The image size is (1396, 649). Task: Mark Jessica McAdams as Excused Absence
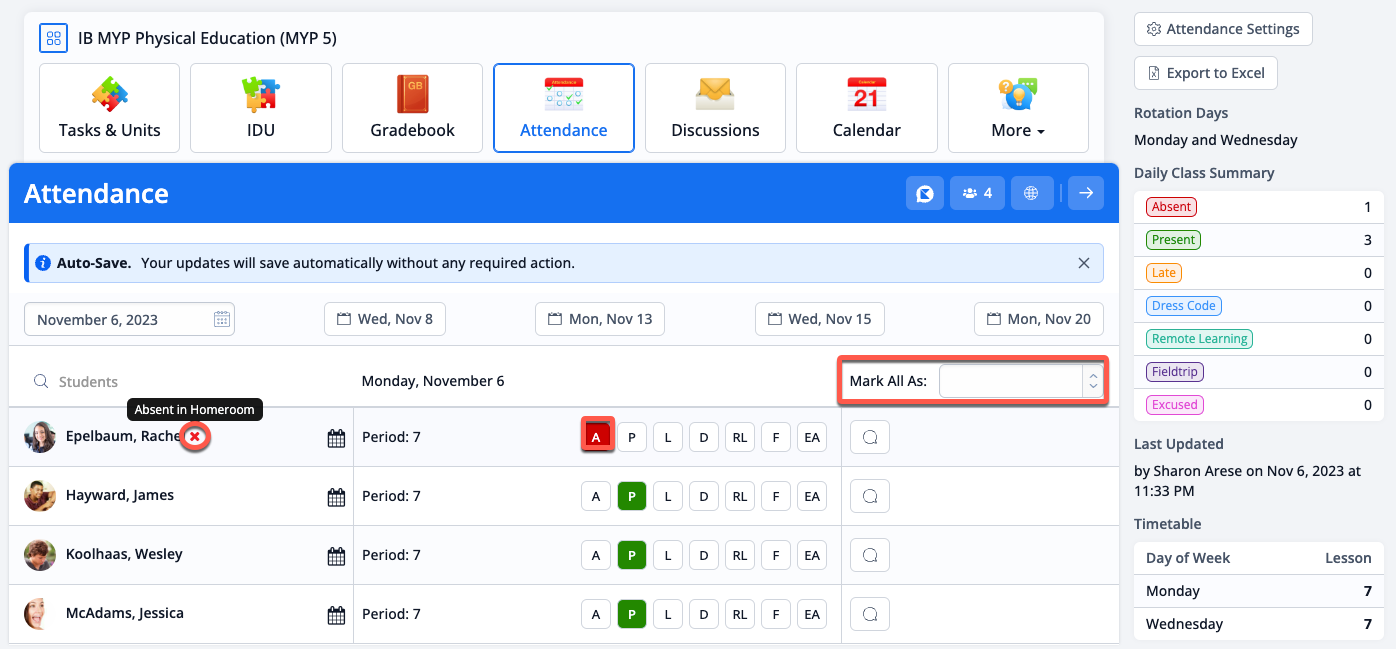point(812,614)
